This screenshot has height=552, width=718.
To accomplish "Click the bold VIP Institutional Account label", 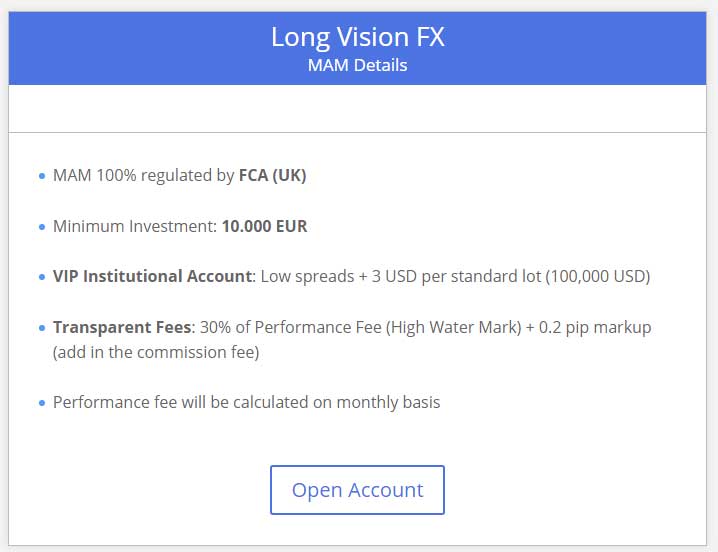I will pos(152,276).
